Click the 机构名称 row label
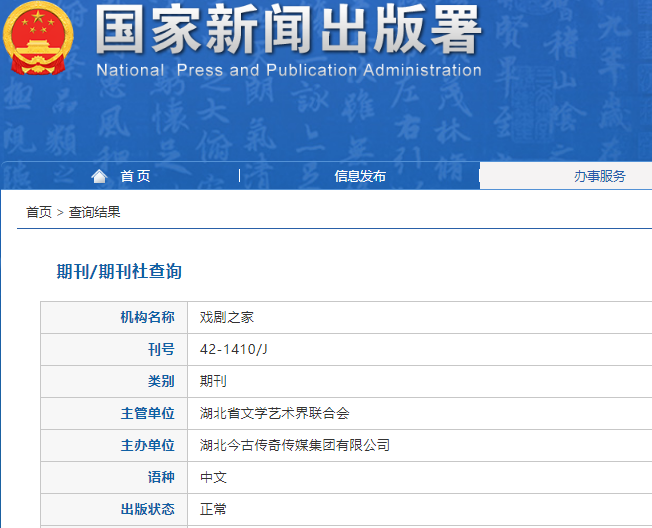The height and width of the screenshot is (528, 652). (148, 317)
